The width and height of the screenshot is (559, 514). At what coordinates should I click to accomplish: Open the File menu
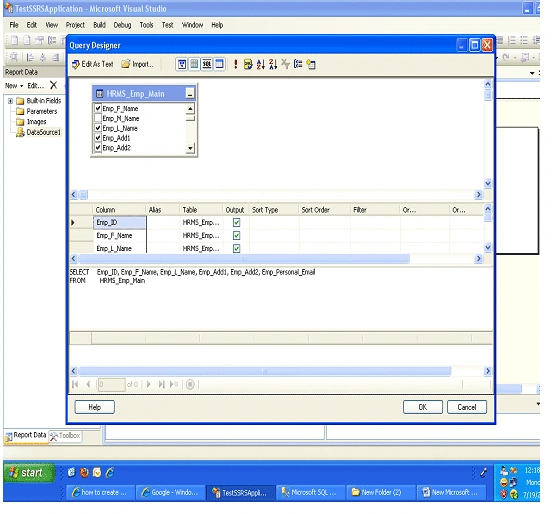pos(14,25)
